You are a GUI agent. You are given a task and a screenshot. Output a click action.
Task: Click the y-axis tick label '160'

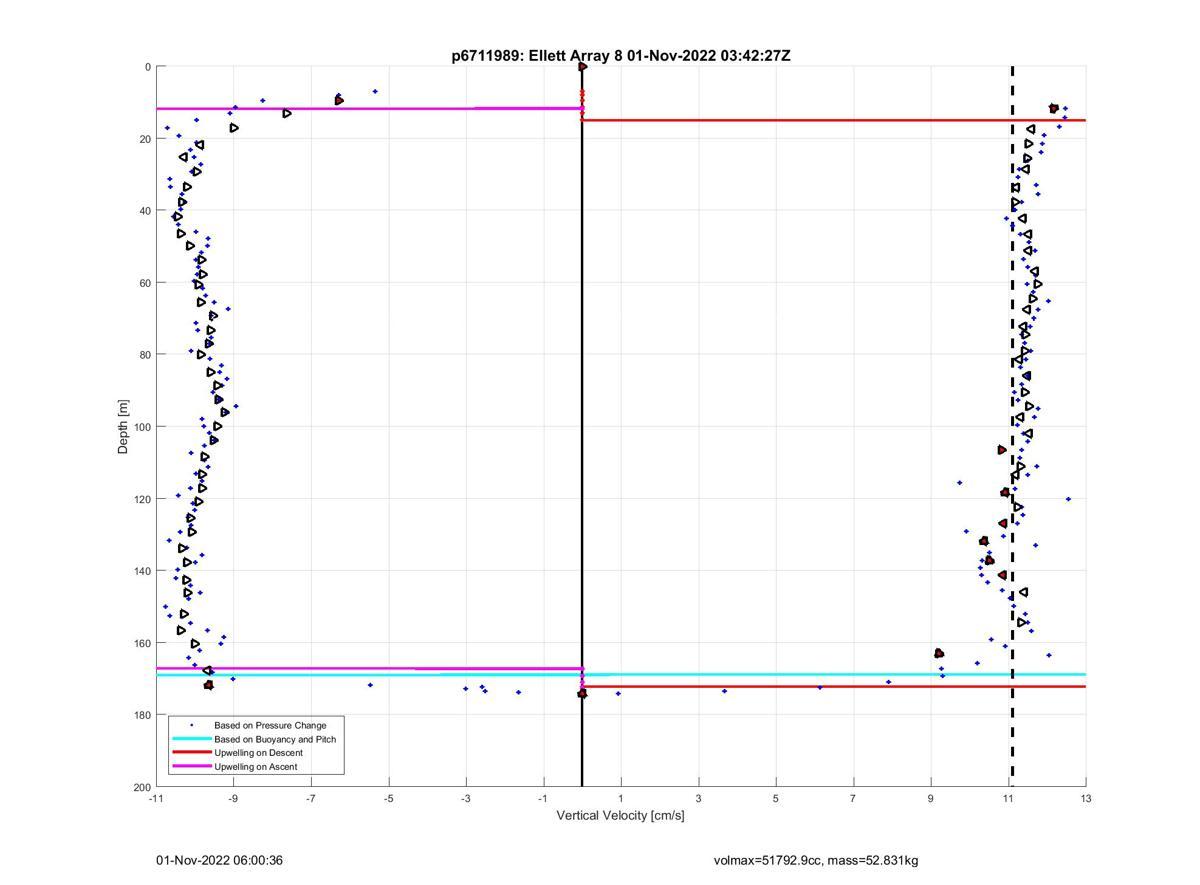[x=142, y=643]
